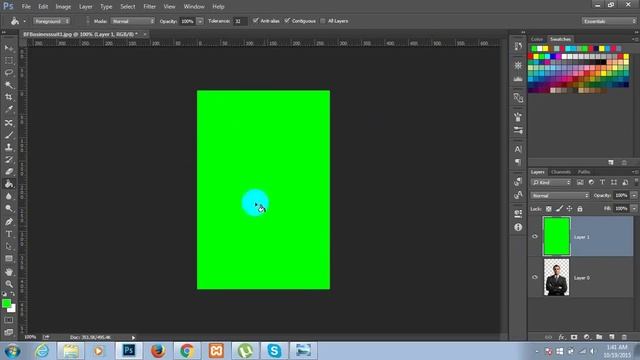Create new group folder icon
Viewport: 640px width, 360px height.
tap(599, 337)
